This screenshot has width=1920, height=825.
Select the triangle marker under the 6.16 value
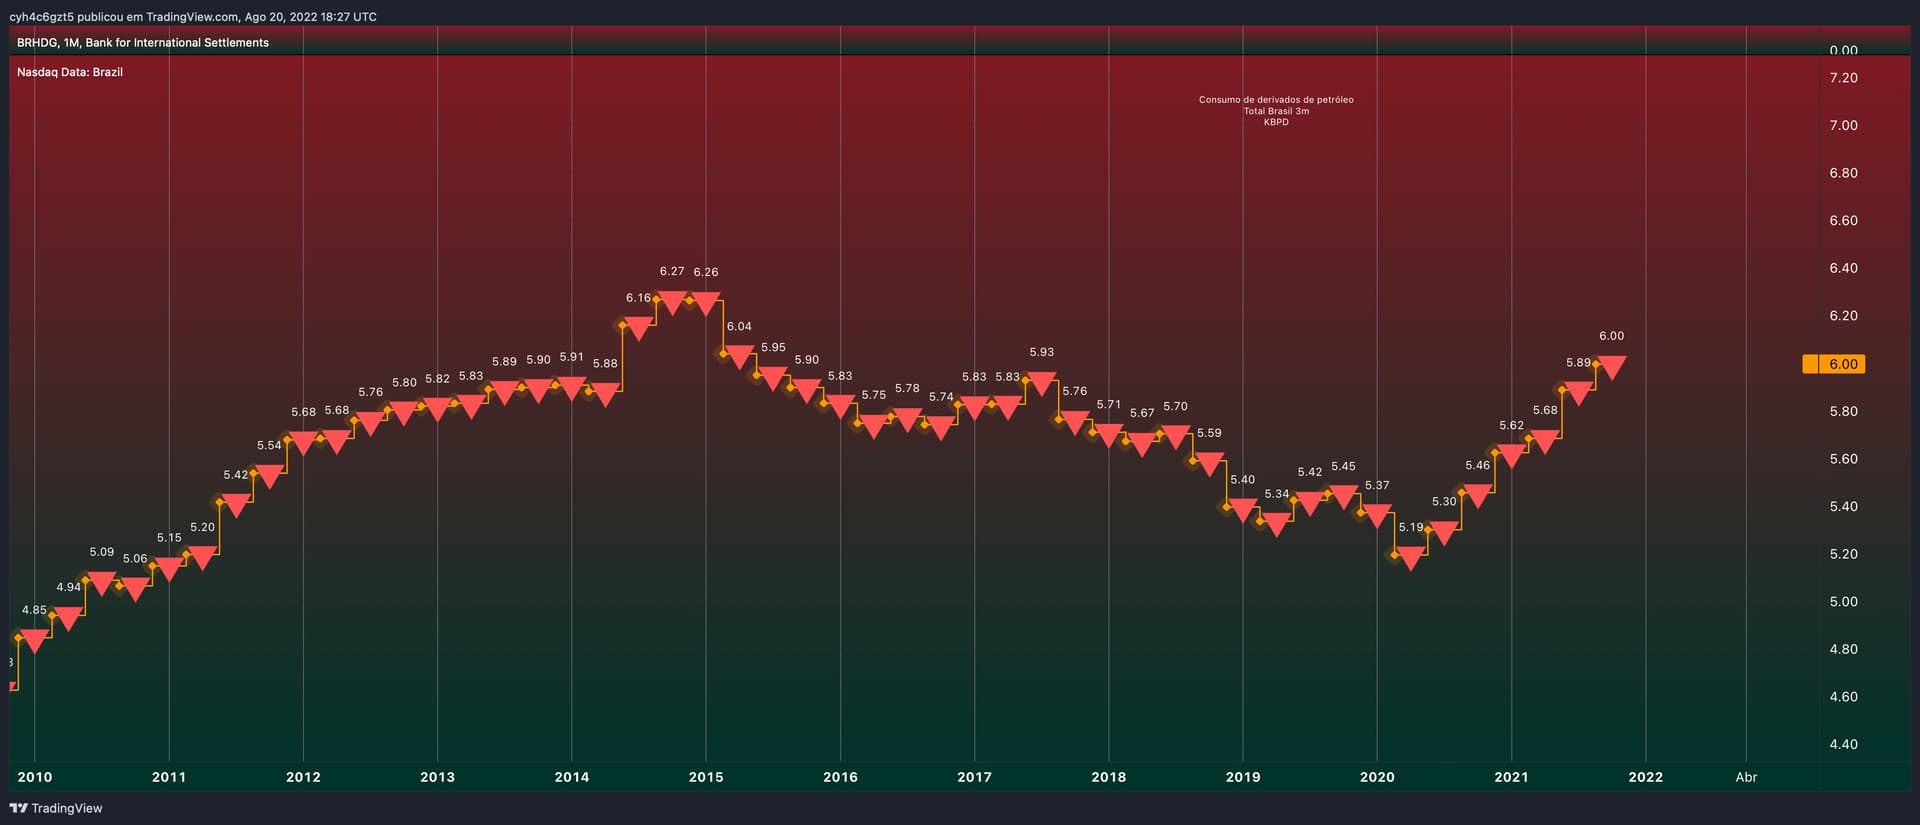coord(638,329)
